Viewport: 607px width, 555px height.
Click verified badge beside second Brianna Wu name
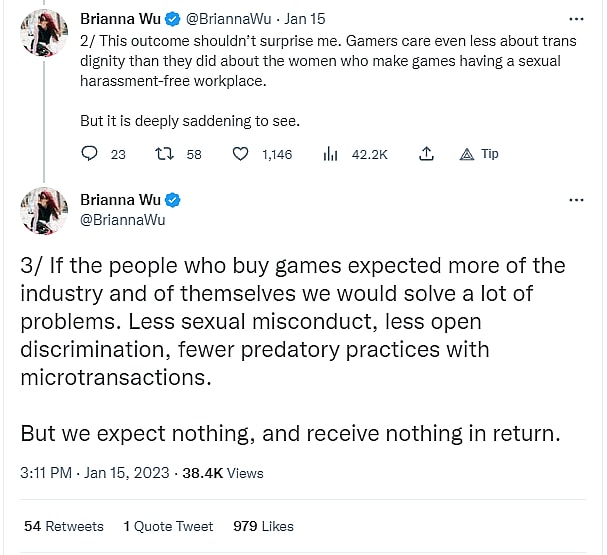click(x=172, y=199)
